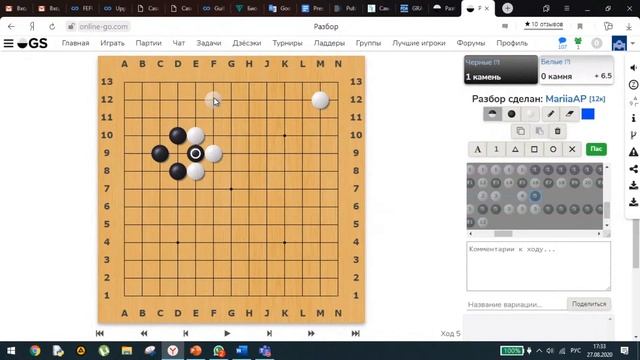Open the friends list green icon

pos(578,42)
